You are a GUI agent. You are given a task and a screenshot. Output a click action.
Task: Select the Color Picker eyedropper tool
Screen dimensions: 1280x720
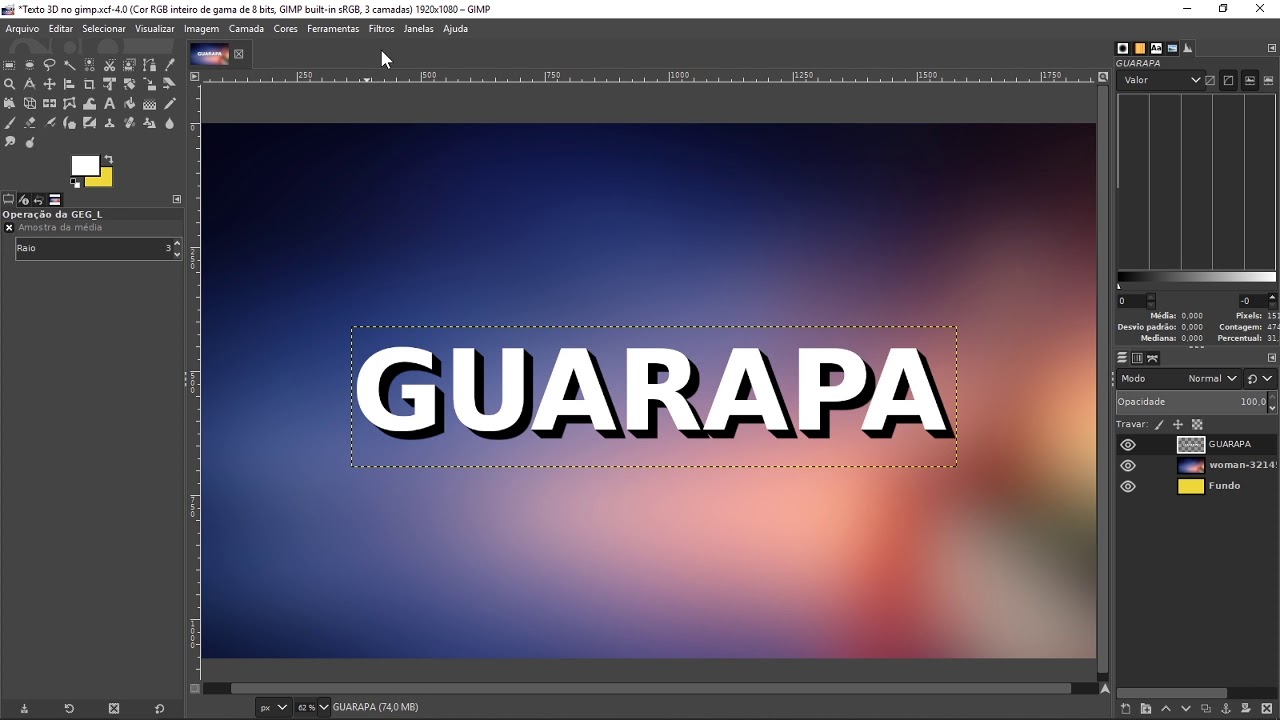point(169,65)
